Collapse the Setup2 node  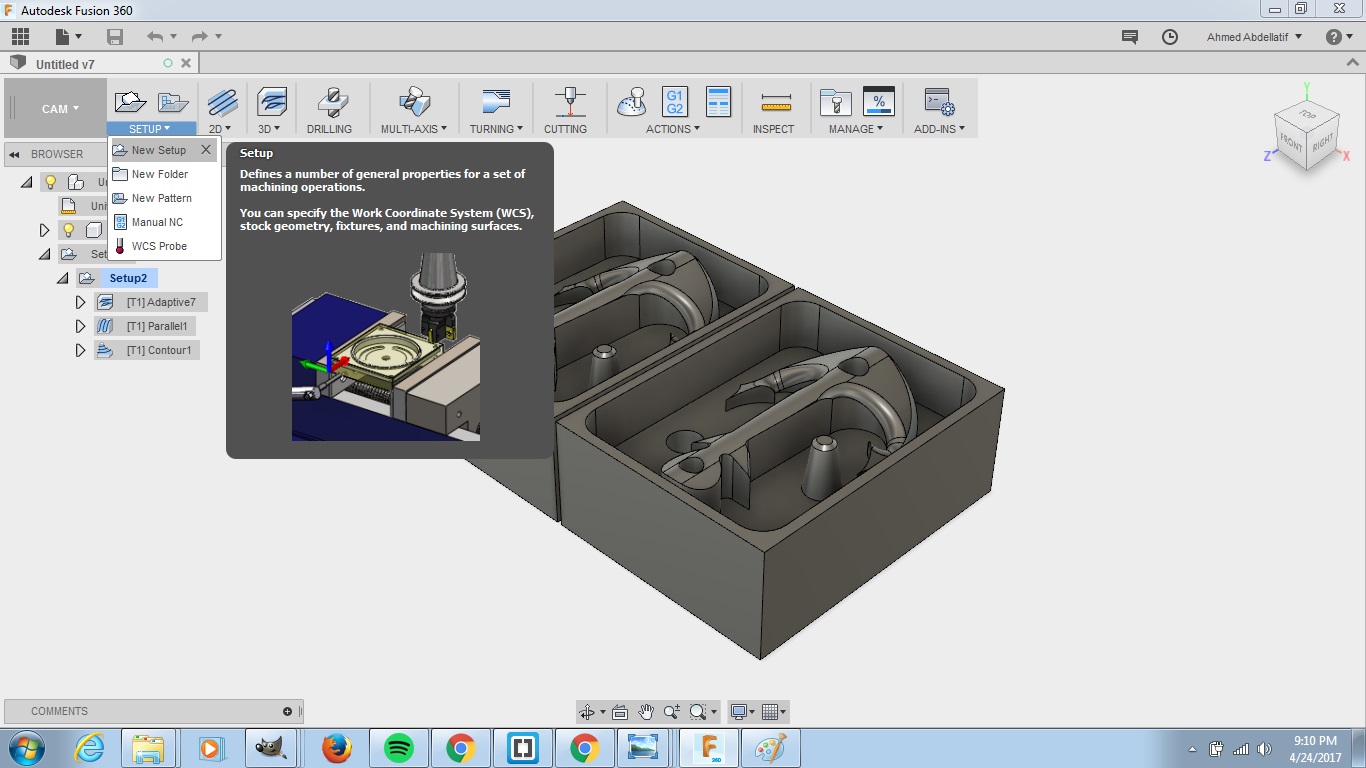pos(63,278)
